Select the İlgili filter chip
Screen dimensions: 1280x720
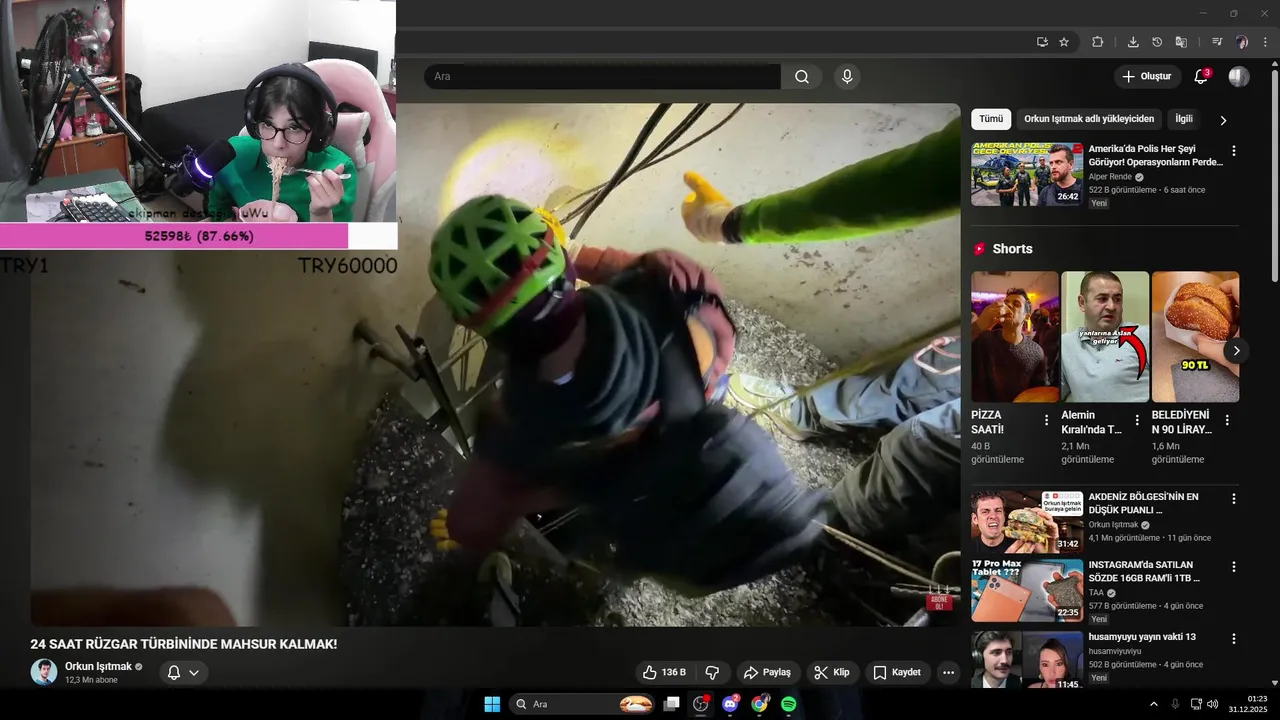pos(1184,119)
